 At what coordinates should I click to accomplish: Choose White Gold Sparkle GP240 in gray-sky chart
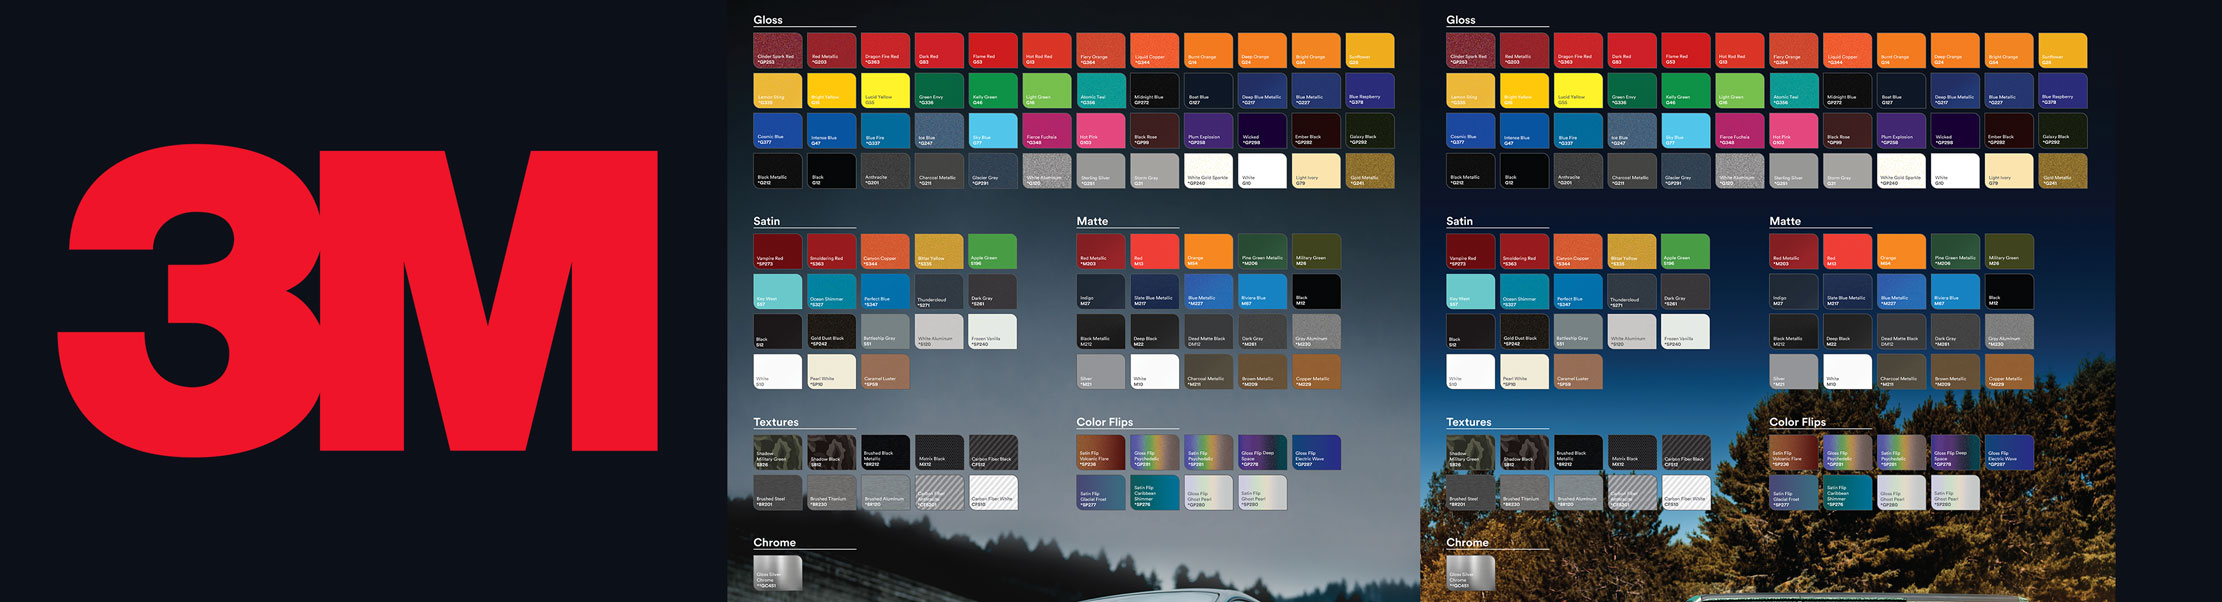(x=1209, y=171)
